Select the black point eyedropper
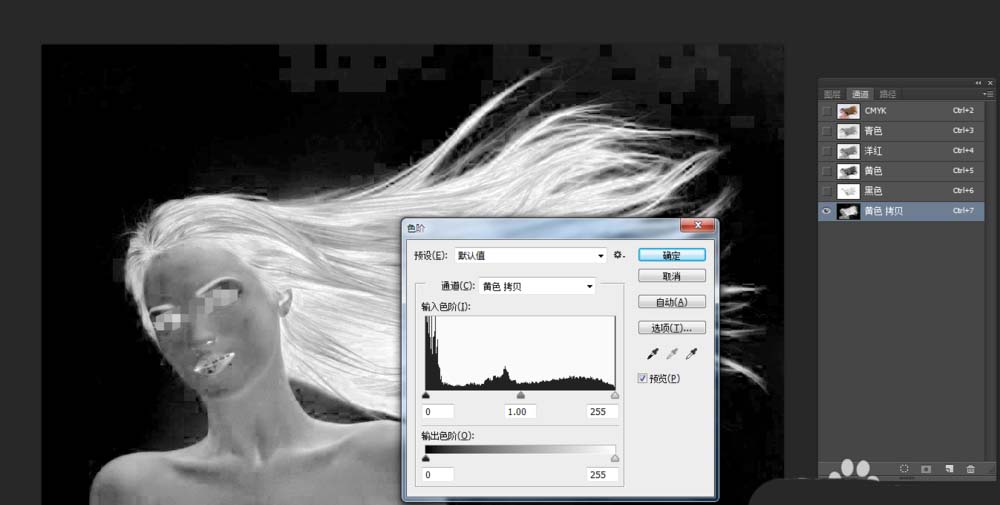 click(x=653, y=354)
